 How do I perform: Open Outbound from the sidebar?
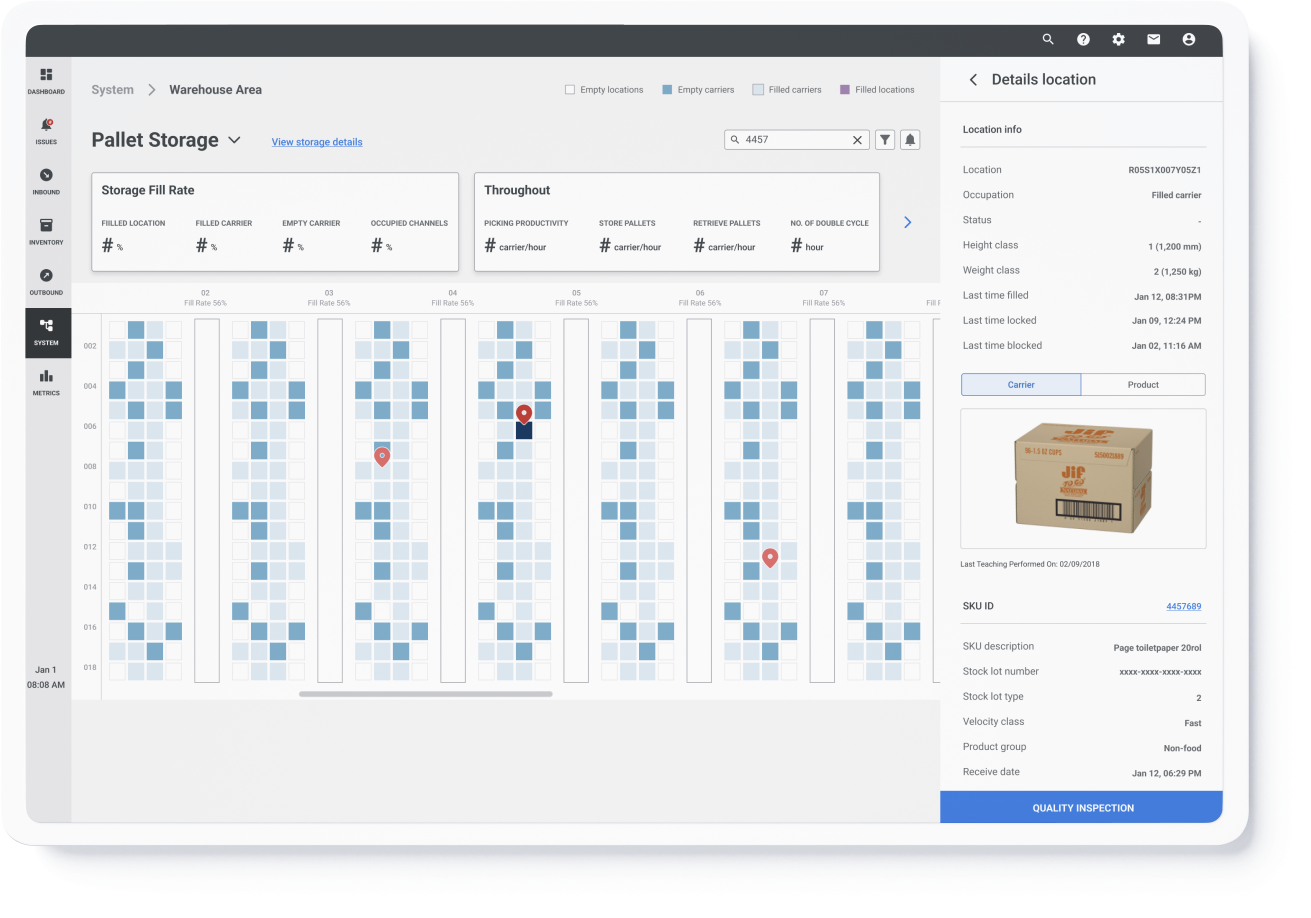click(47, 281)
